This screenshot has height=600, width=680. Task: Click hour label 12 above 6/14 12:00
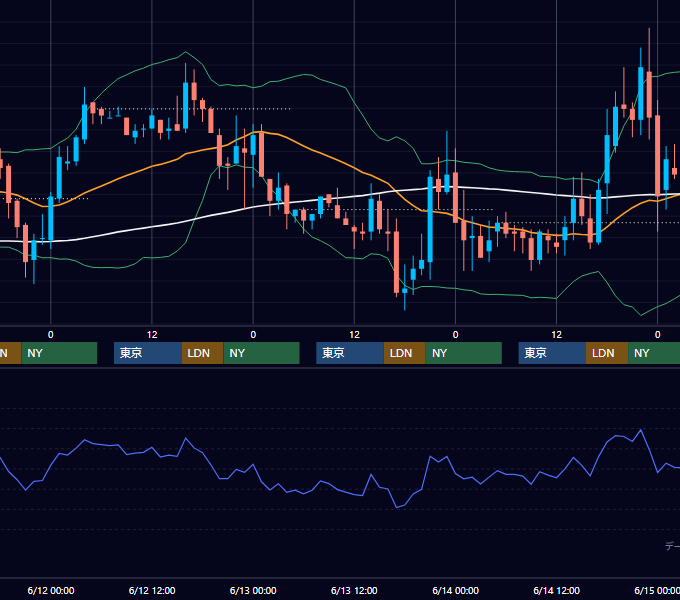(x=556, y=335)
